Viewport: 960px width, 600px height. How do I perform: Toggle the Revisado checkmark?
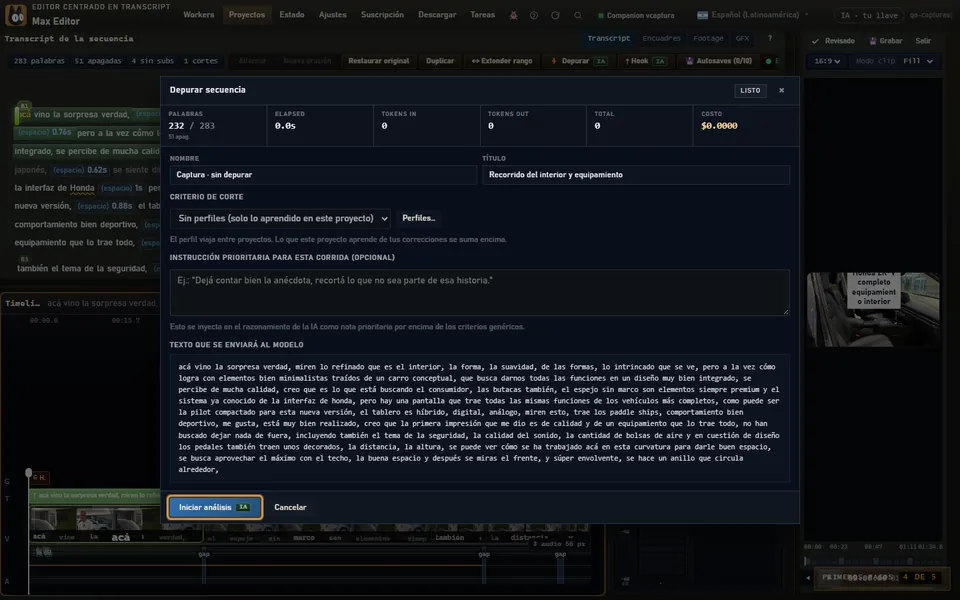click(x=815, y=41)
